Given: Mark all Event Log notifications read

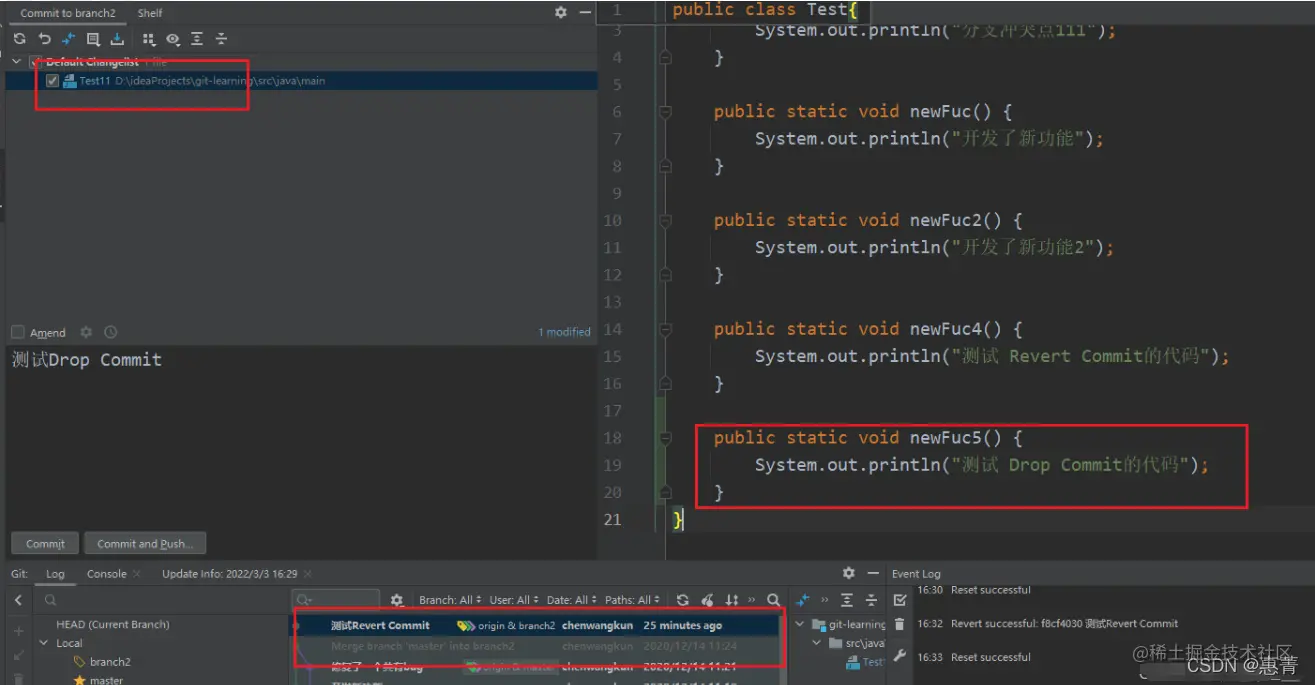Looking at the screenshot, I should (900, 600).
